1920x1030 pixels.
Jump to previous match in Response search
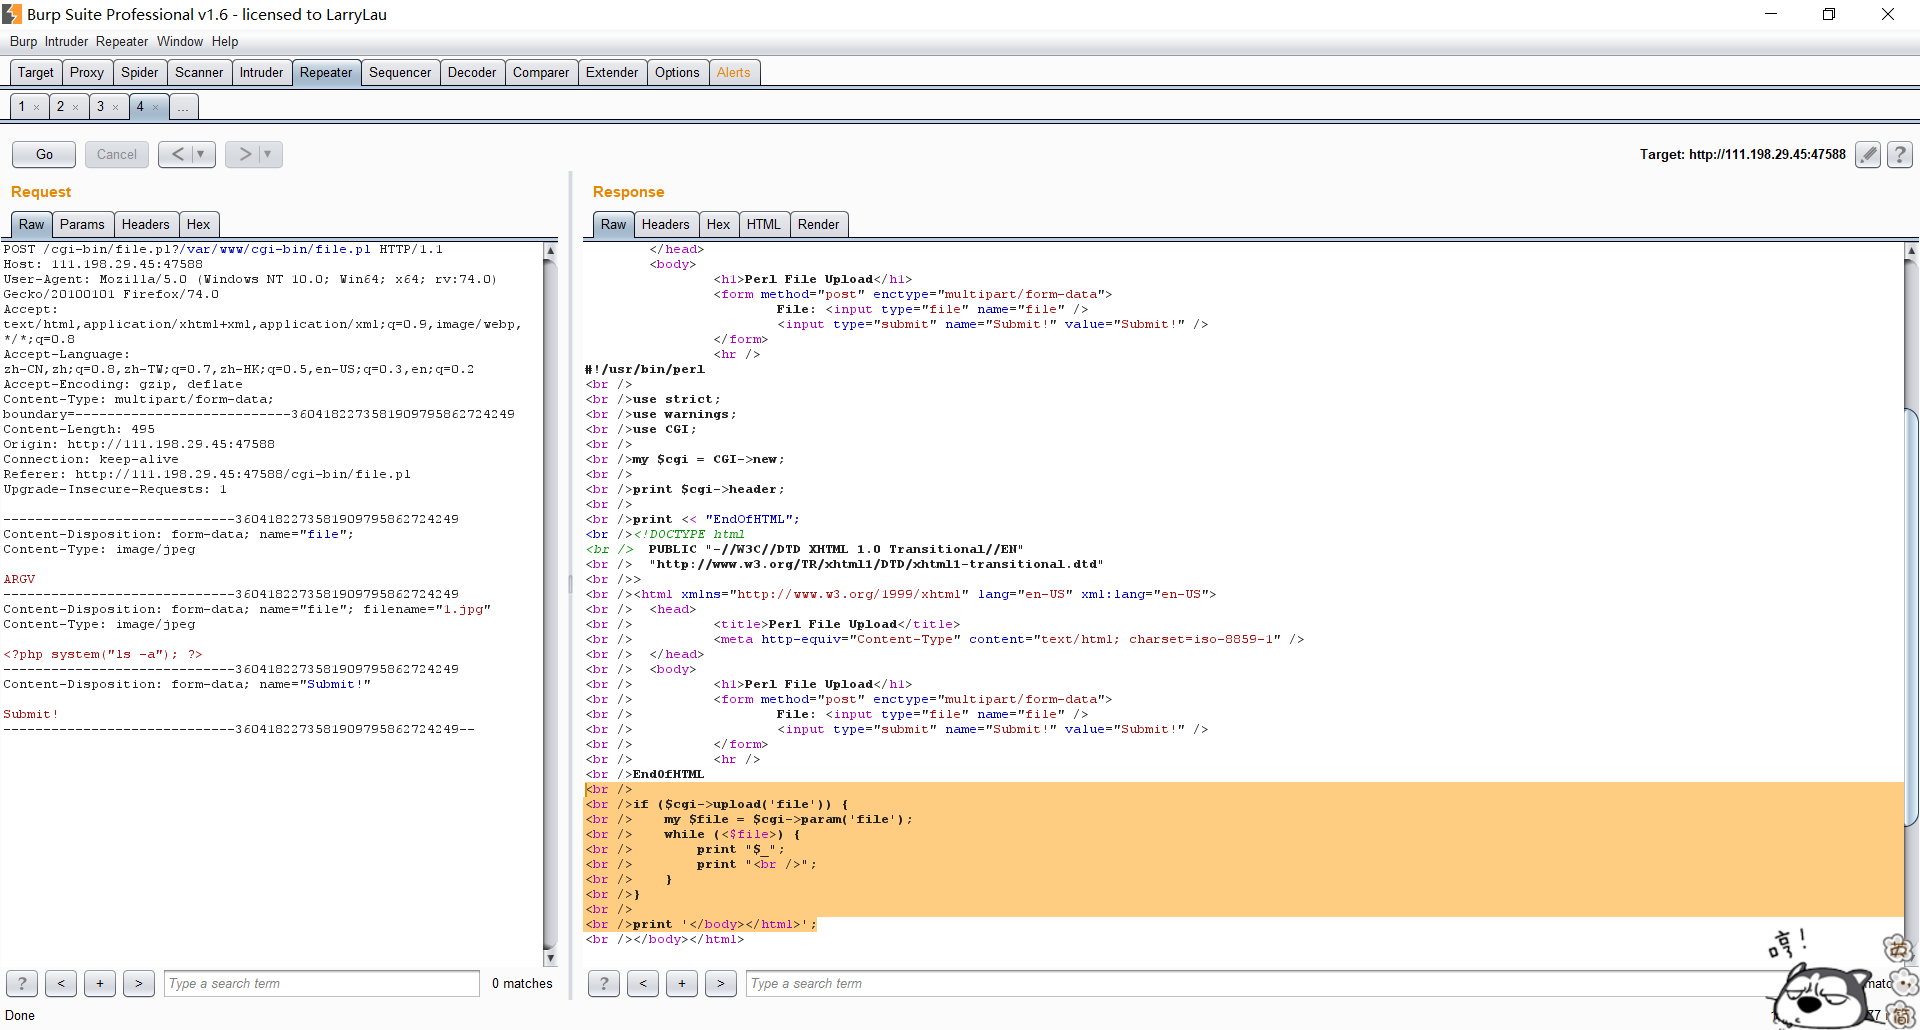click(x=643, y=983)
